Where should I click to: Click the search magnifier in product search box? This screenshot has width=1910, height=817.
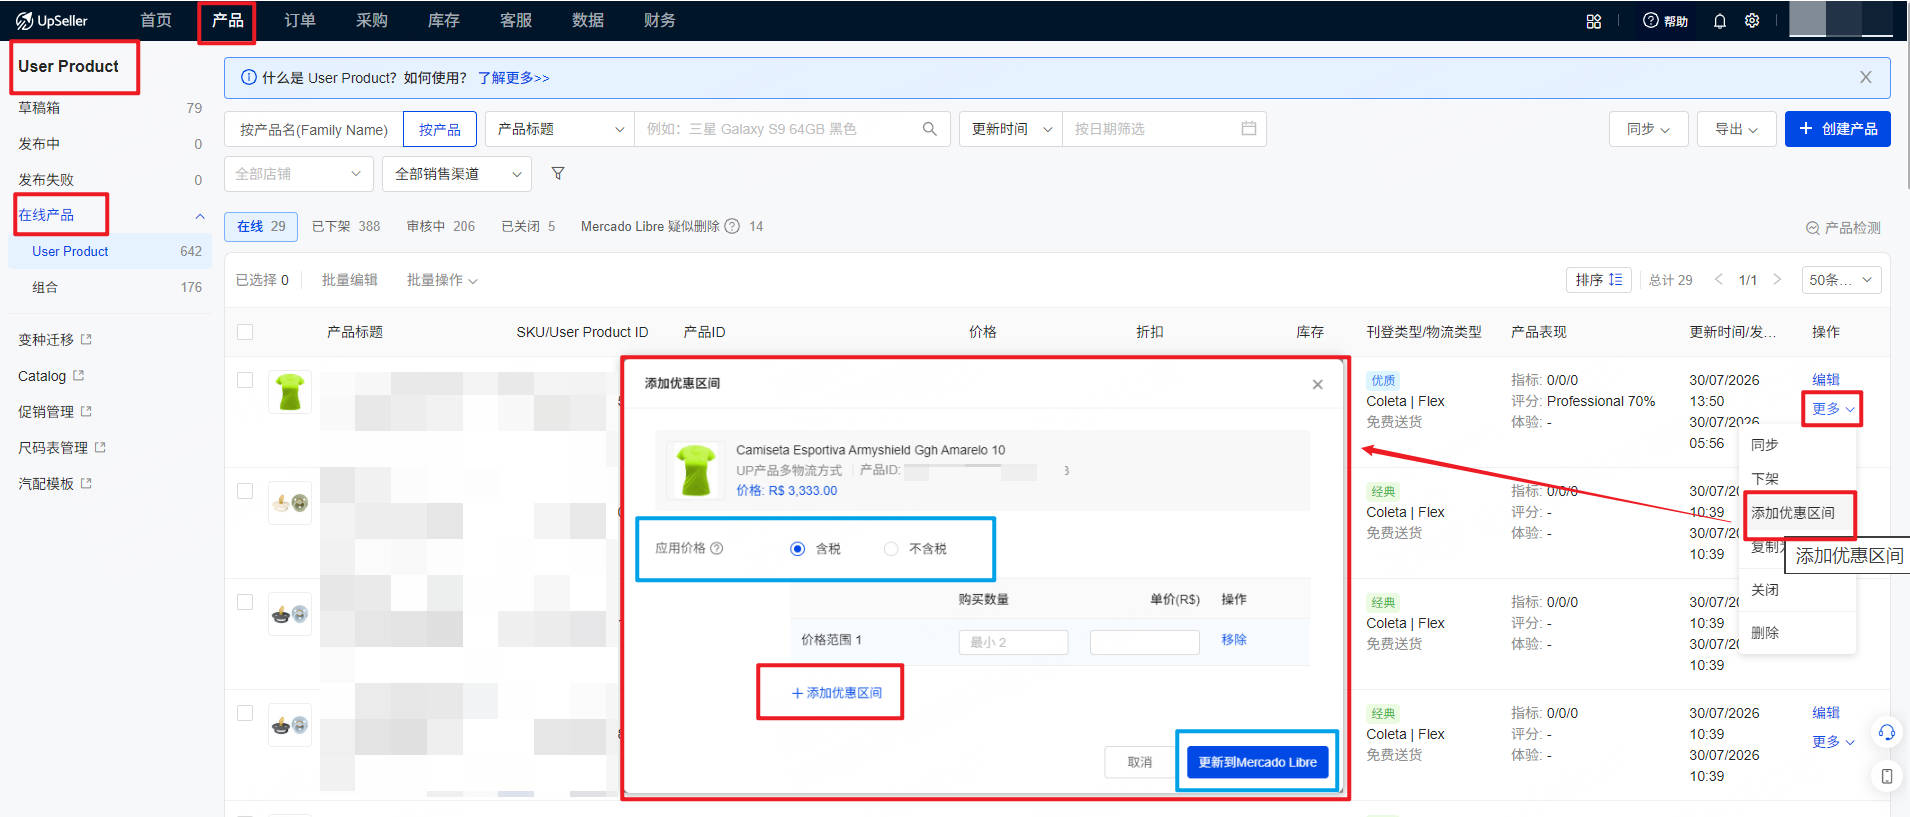[929, 129]
